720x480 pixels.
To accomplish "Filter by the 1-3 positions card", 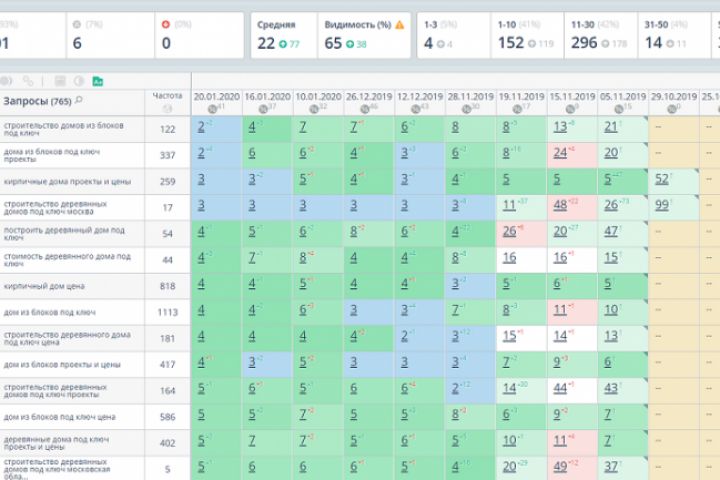I will pyautogui.click(x=454, y=35).
